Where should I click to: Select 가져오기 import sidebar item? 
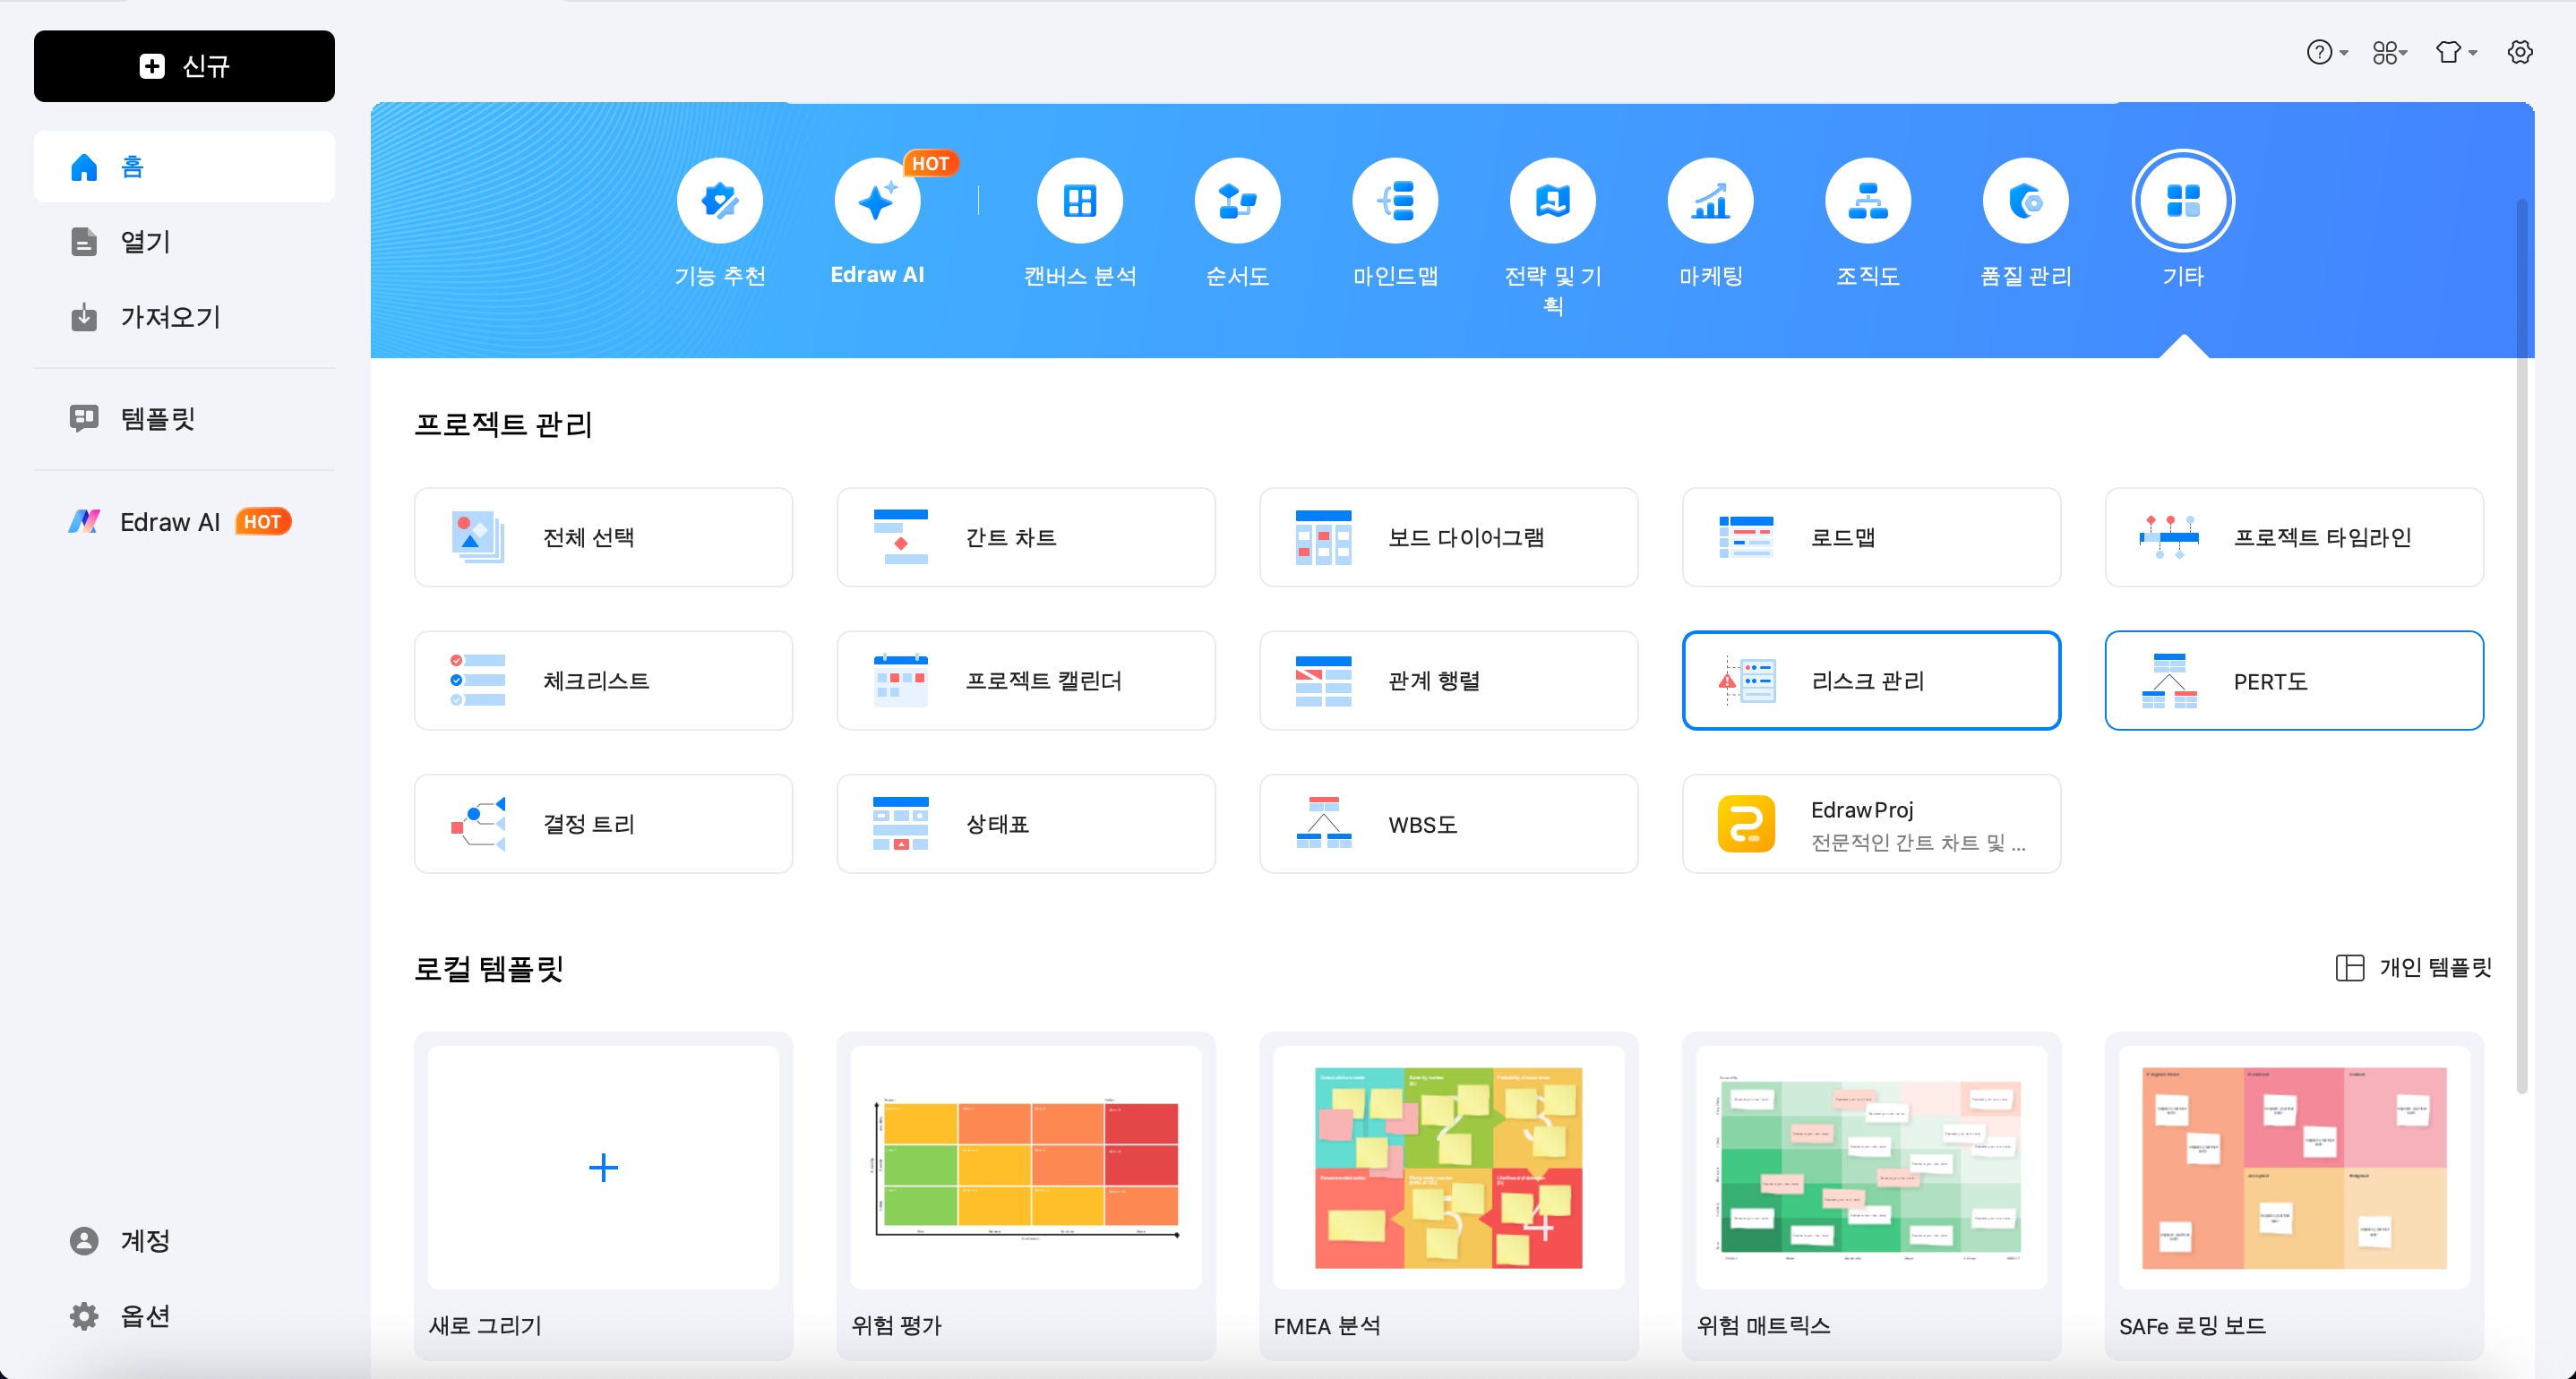point(170,317)
